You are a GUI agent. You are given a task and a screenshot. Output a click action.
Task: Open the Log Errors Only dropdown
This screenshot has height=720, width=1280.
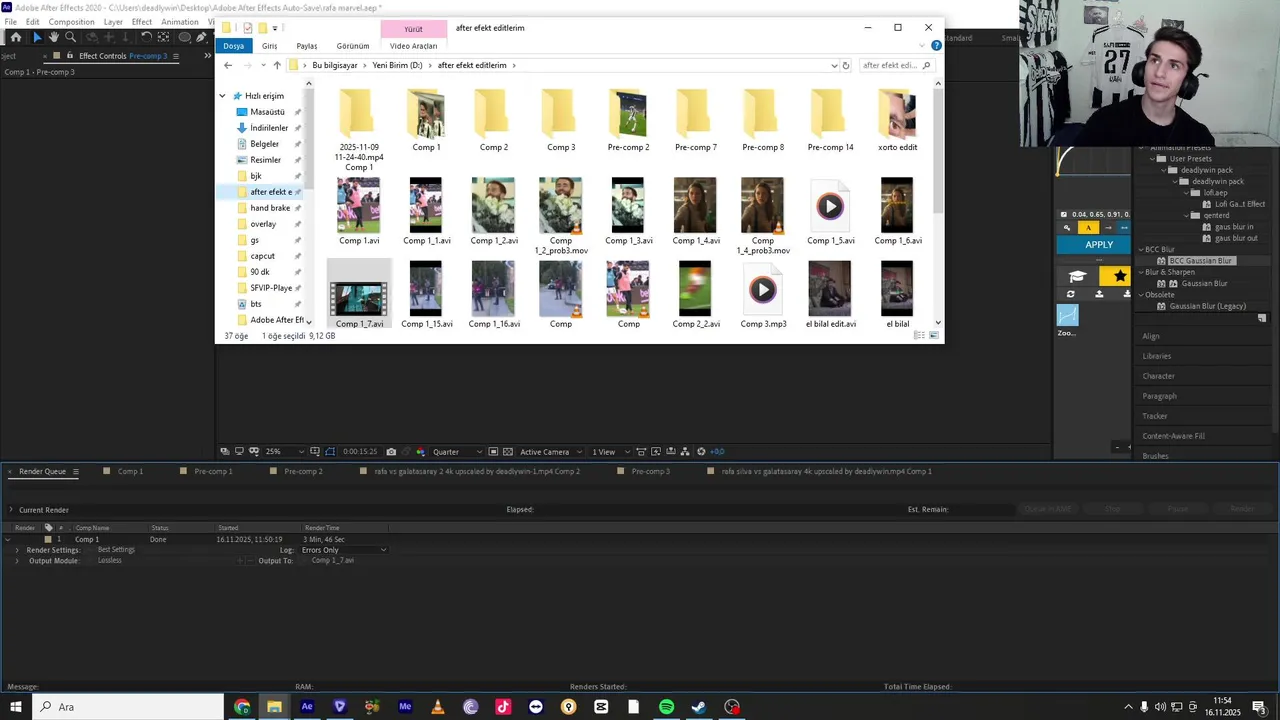click(342, 550)
